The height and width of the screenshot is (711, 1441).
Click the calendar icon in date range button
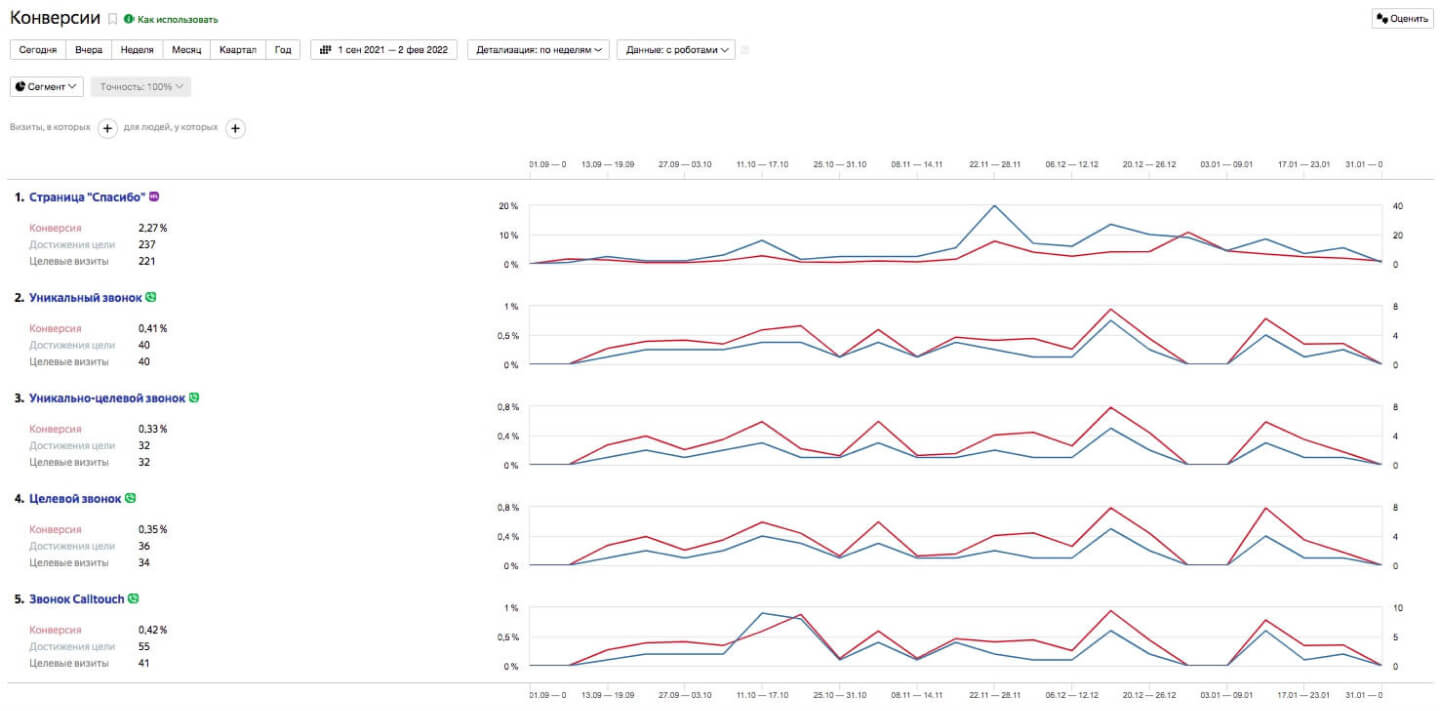click(326, 49)
